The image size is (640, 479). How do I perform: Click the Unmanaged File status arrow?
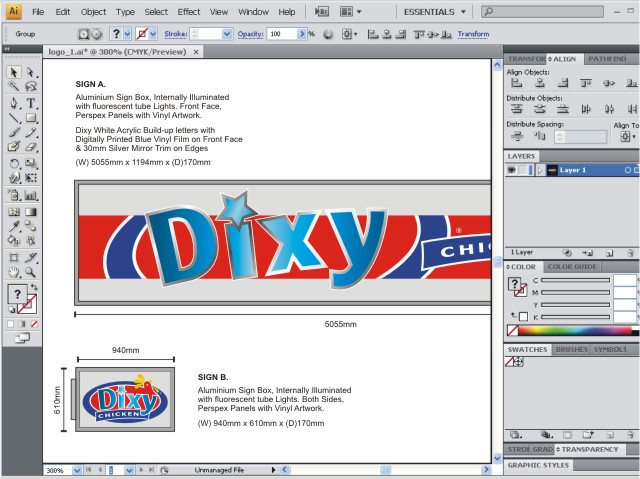click(273, 470)
